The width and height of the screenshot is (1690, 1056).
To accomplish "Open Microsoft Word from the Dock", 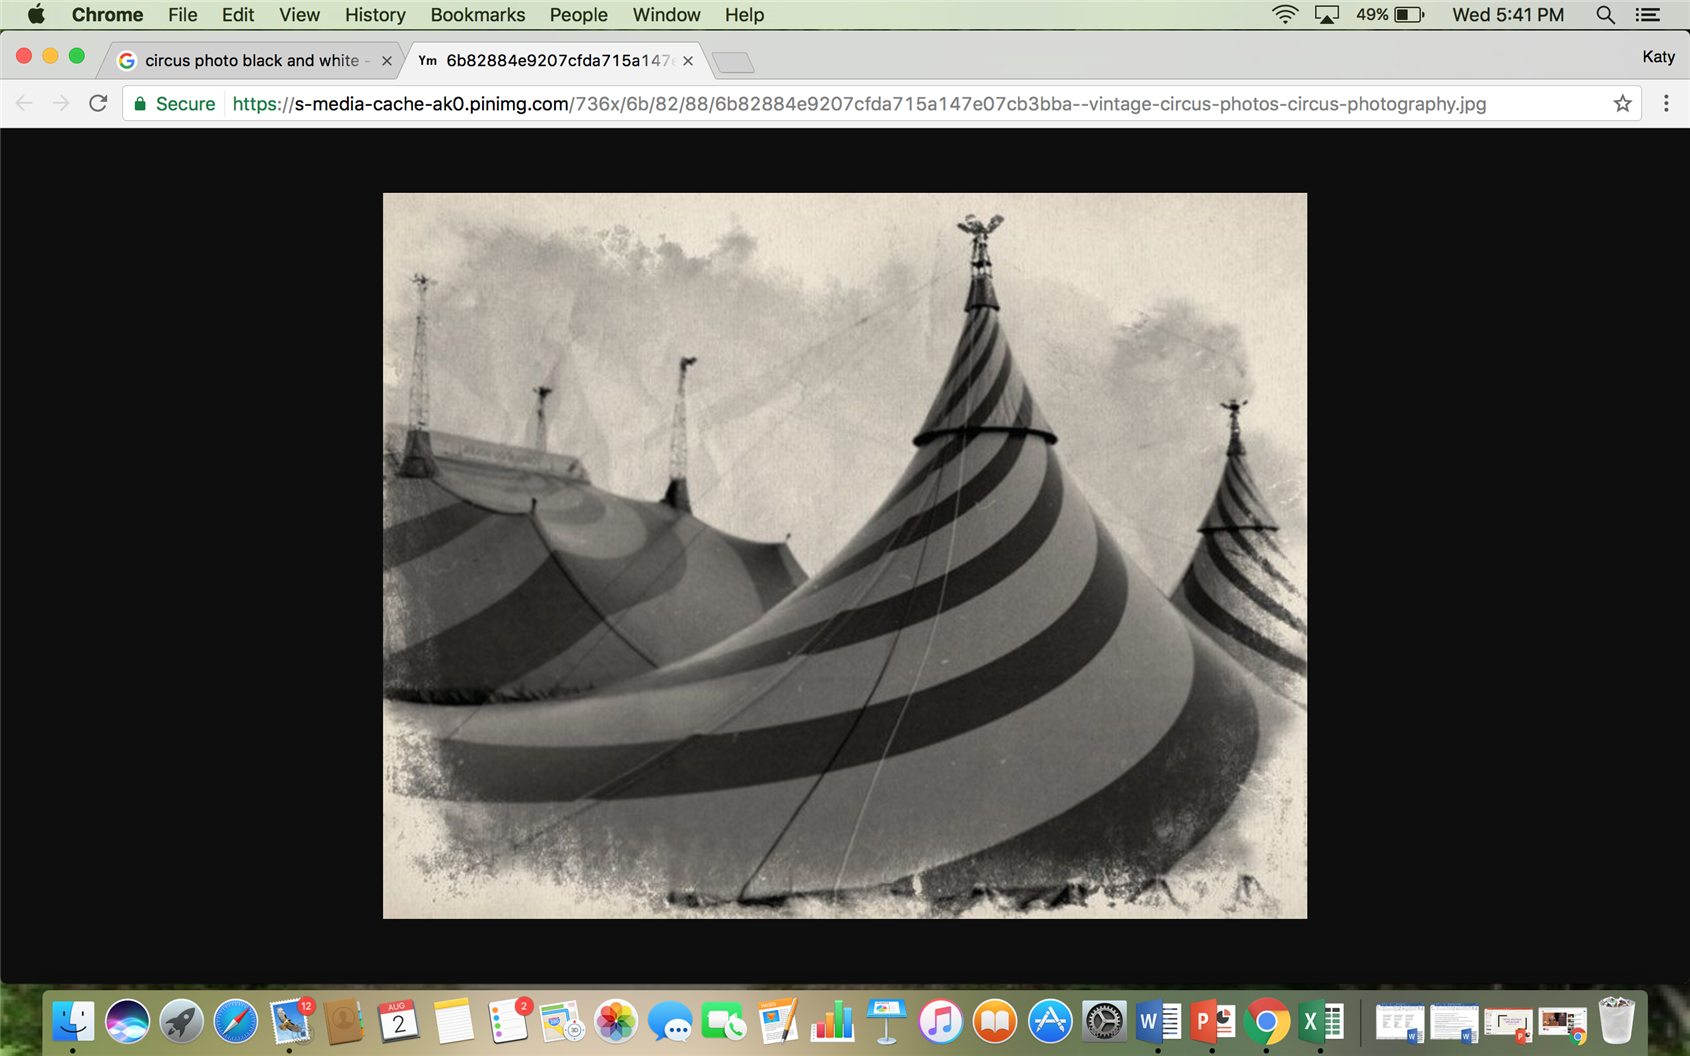I will coord(1157,1022).
